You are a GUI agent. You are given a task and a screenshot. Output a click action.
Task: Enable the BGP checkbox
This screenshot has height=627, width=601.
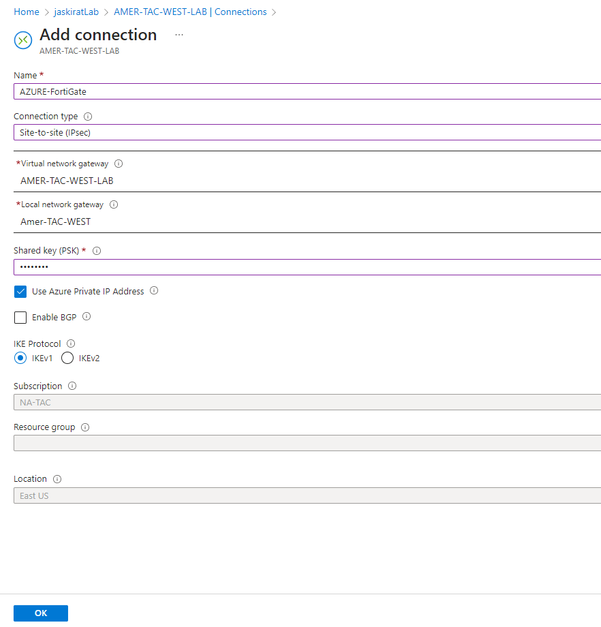[x=21, y=318]
